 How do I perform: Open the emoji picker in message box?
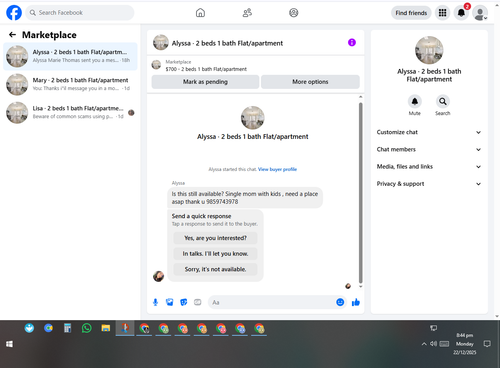point(340,302)
